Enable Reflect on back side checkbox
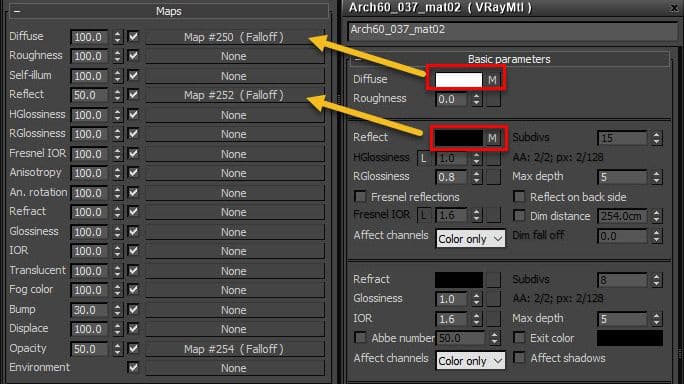Viewport: 684px width, 384px height. (519, 197)
